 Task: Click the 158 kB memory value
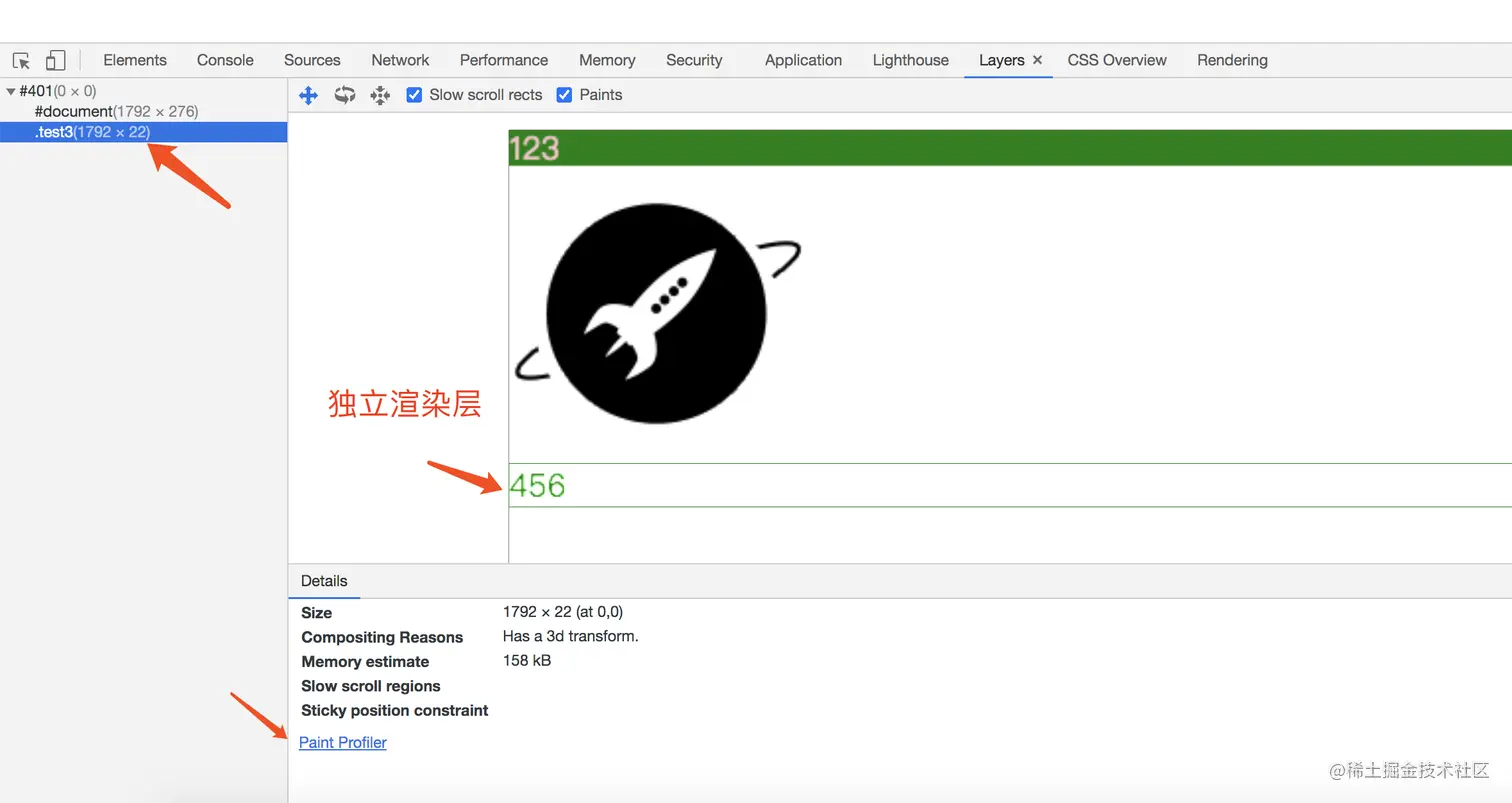coord(527,660)
